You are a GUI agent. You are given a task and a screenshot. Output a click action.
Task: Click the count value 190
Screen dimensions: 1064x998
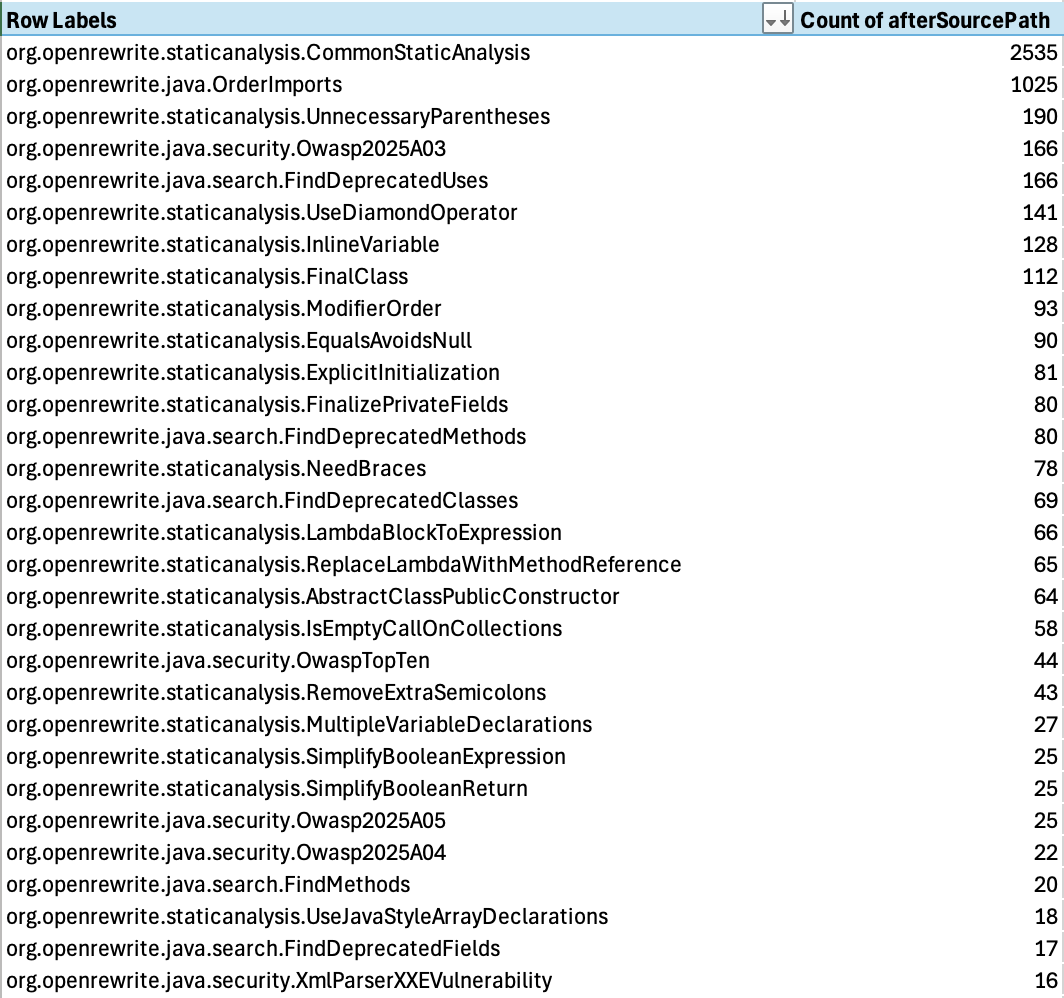(1040, 117)
